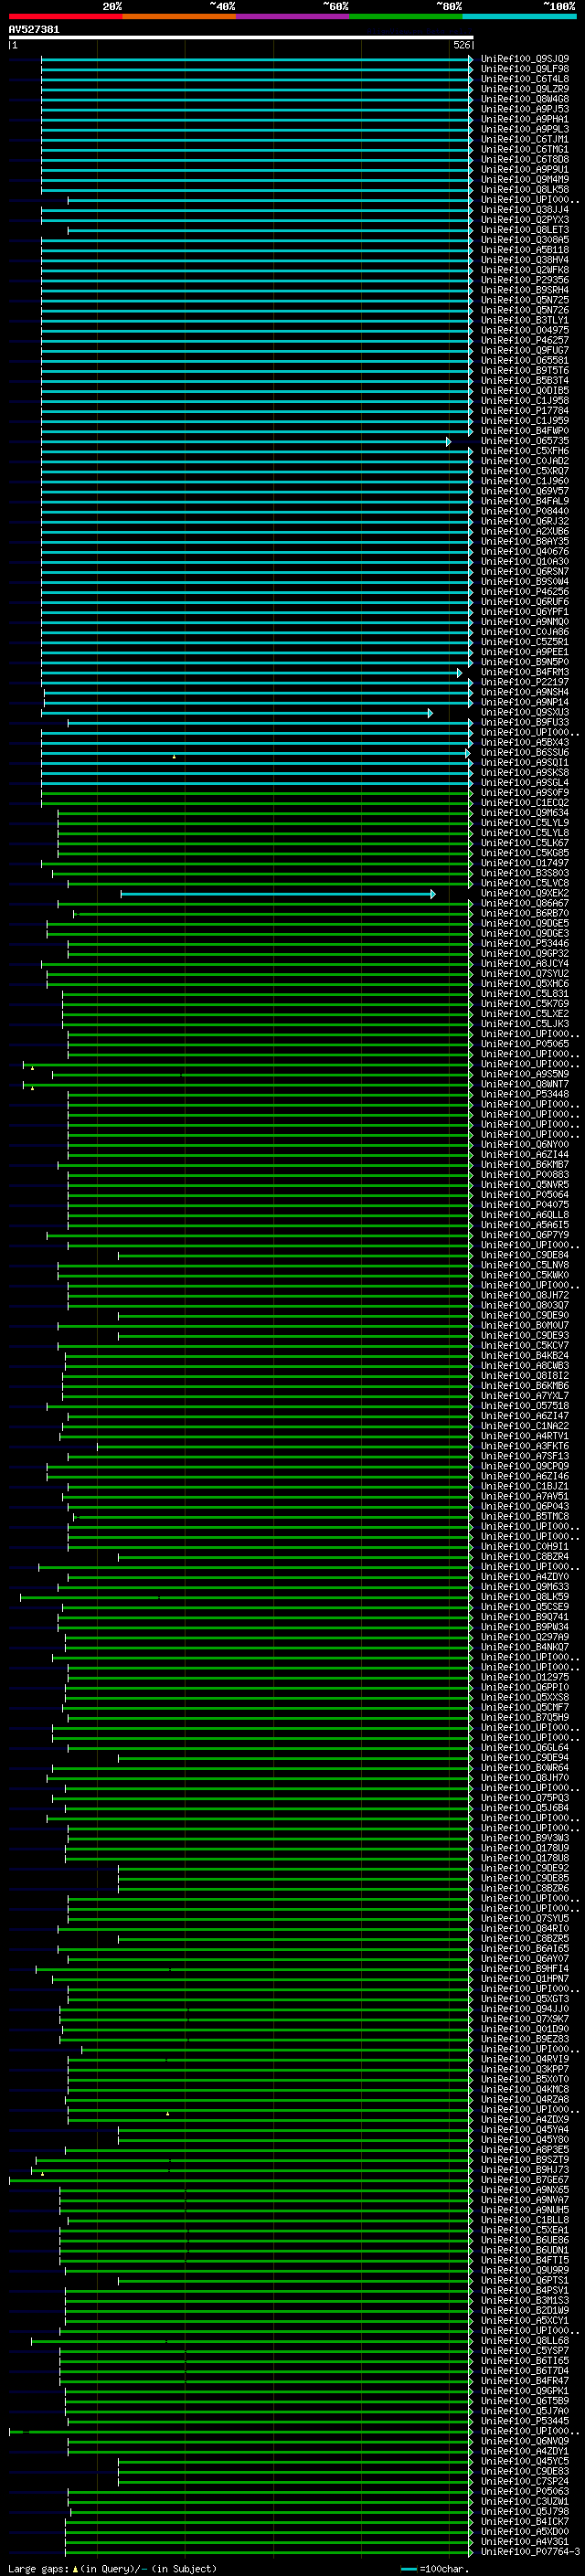Click the hit UniRef100_Q9LF98

pos(525,69)
